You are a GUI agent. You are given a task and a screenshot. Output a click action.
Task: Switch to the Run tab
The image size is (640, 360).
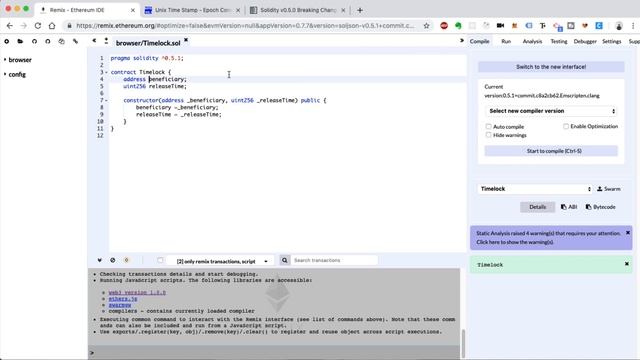tap(506, 41)
